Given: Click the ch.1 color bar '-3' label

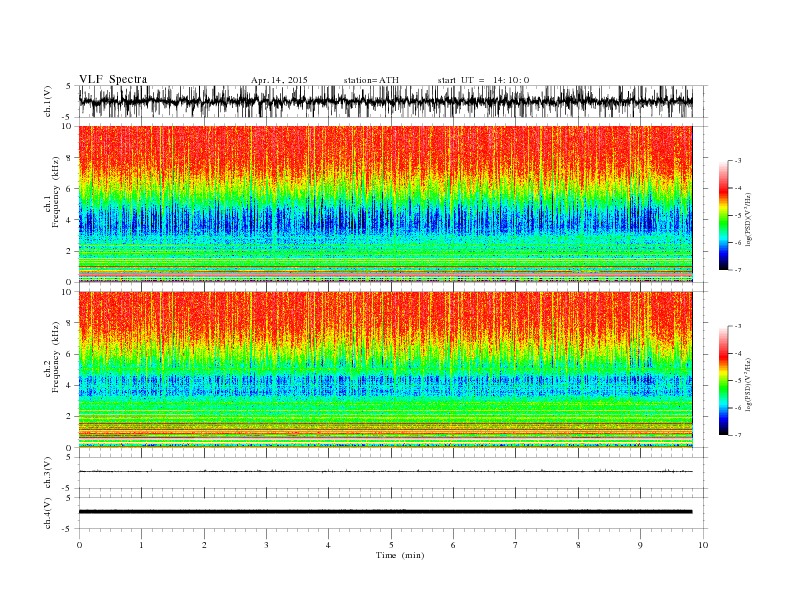Looking at the screenshot, I should [738, 161].
